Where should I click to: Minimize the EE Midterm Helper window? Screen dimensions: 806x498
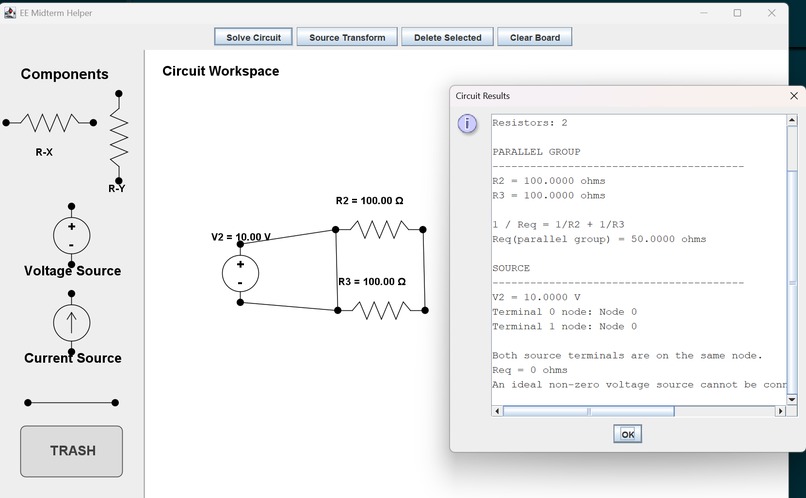[x=703, y=13]
